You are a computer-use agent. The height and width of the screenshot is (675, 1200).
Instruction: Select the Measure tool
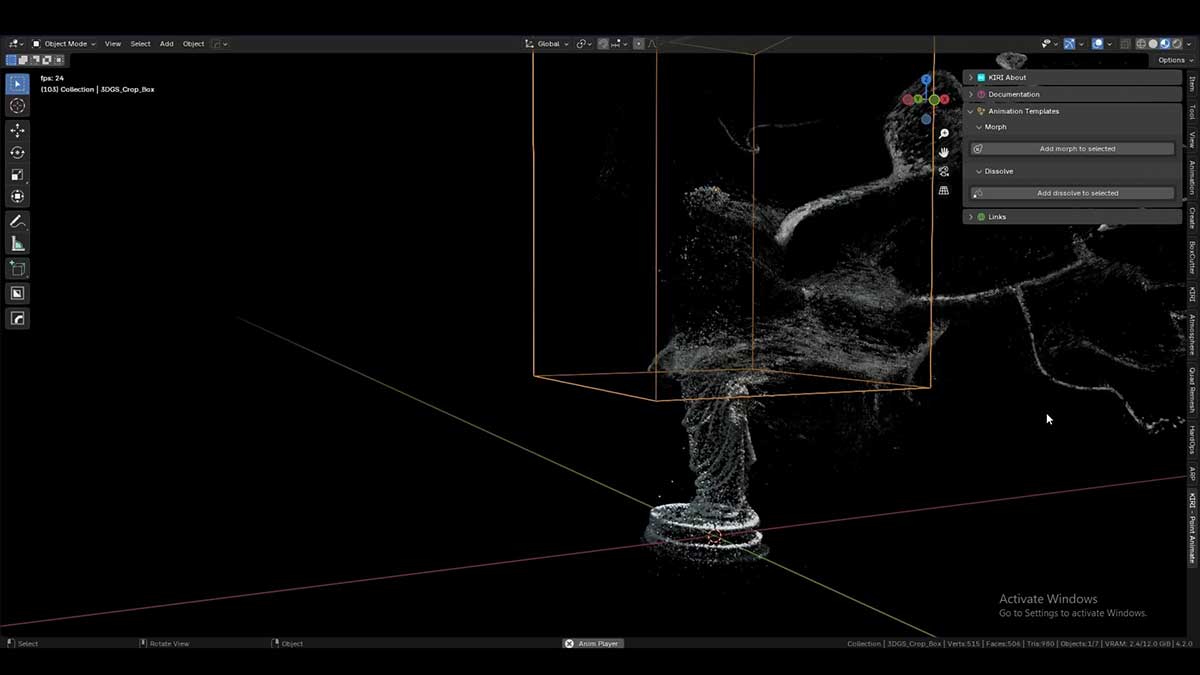[17, 242]
